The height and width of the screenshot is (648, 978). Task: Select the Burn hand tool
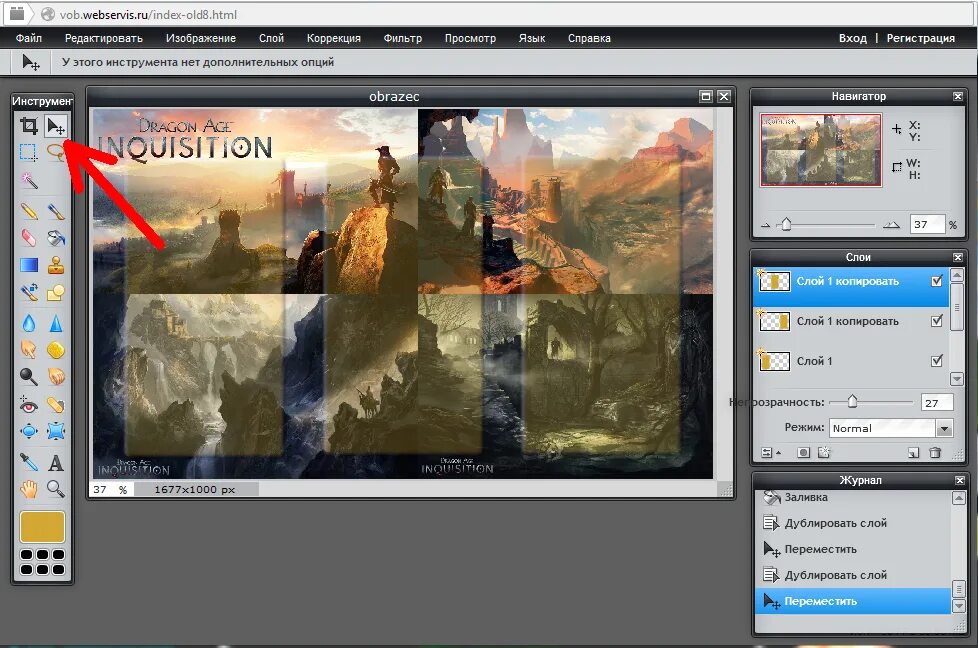56,376
